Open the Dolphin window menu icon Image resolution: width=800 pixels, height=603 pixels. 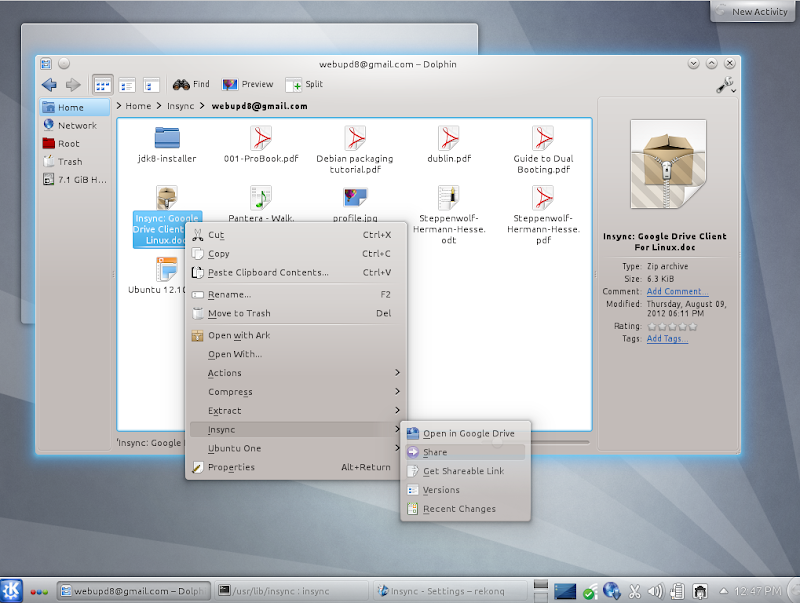(46, 63)
